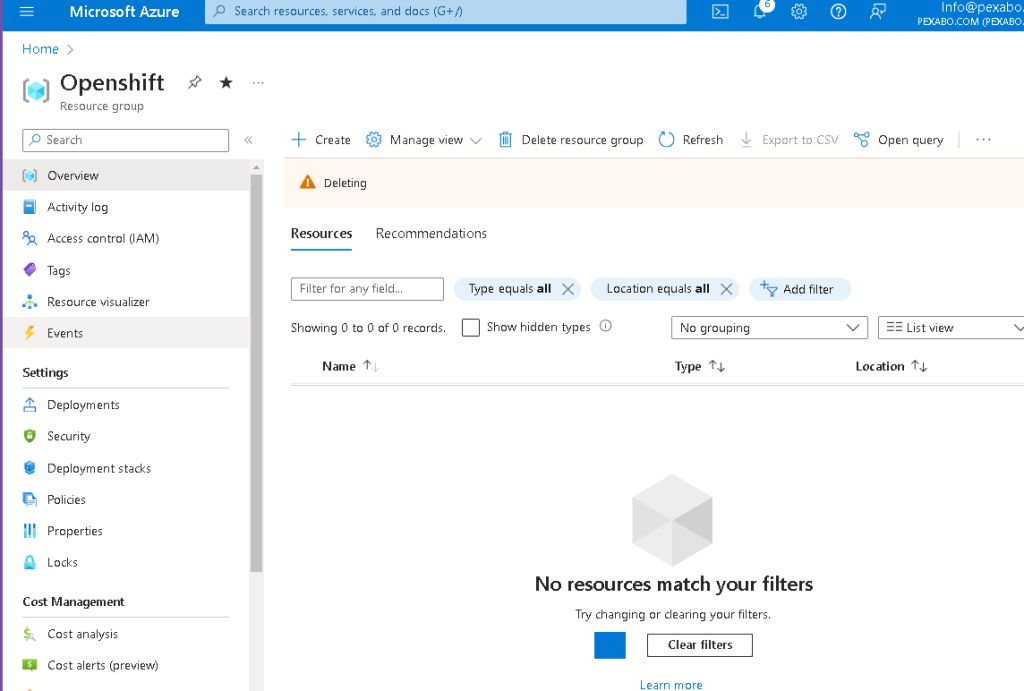
Task: Click Export to CSV
Action: [x=789, y=140]
